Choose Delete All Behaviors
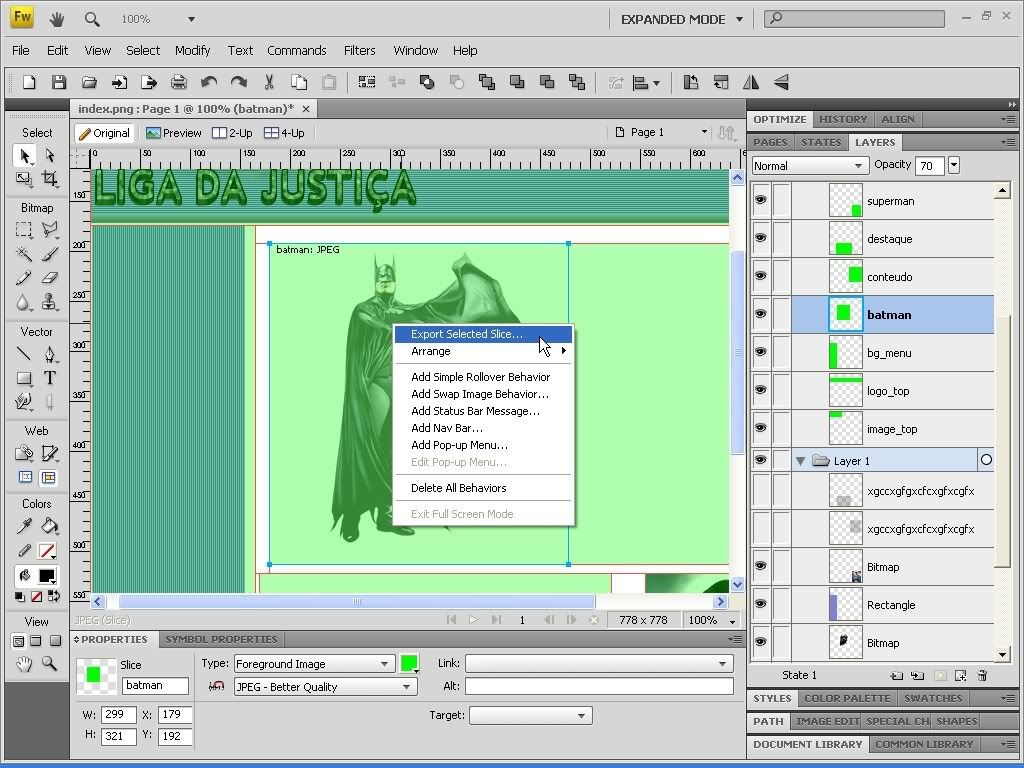 [x=483, y=488]
